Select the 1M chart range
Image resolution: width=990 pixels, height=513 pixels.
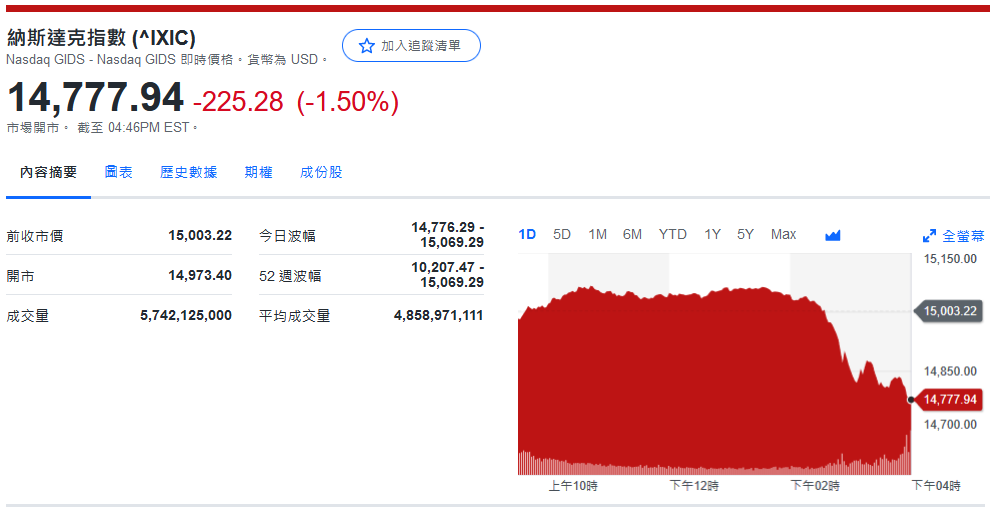(597, 235)
